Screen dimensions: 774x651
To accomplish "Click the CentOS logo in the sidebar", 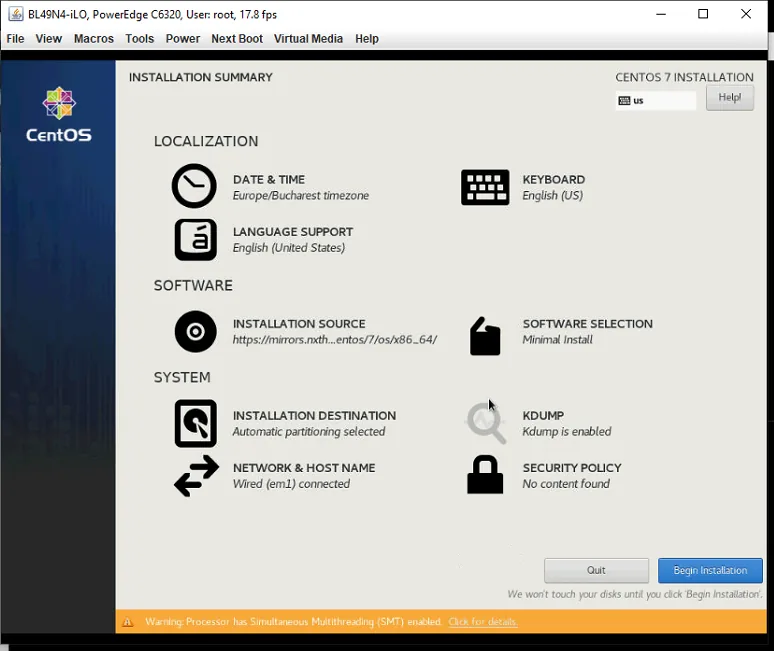I will (x=59, y=115).
